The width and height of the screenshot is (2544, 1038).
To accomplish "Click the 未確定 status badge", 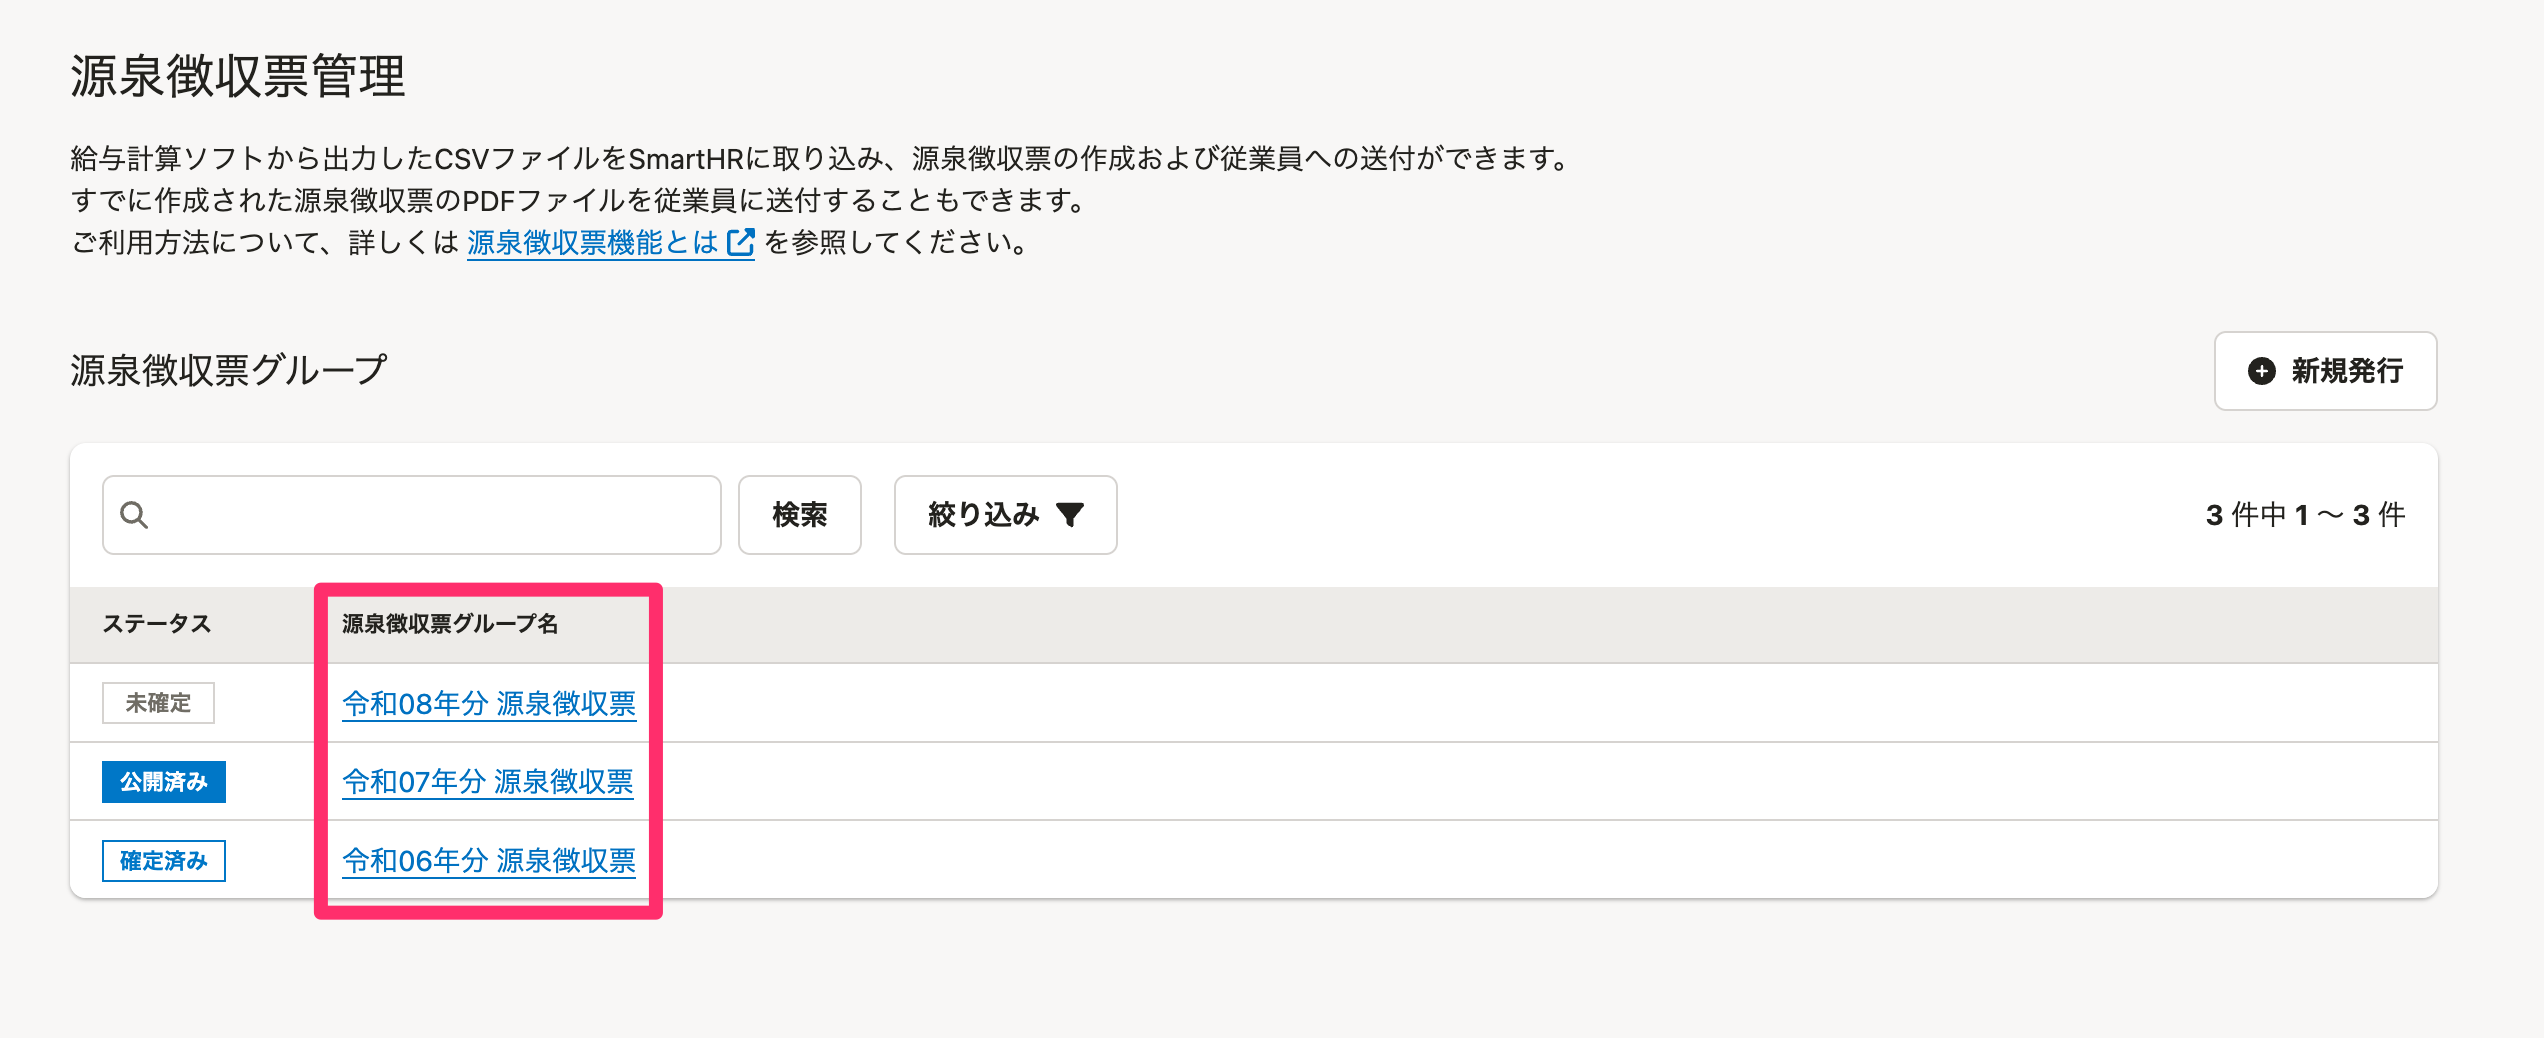I will click(158, 703).
